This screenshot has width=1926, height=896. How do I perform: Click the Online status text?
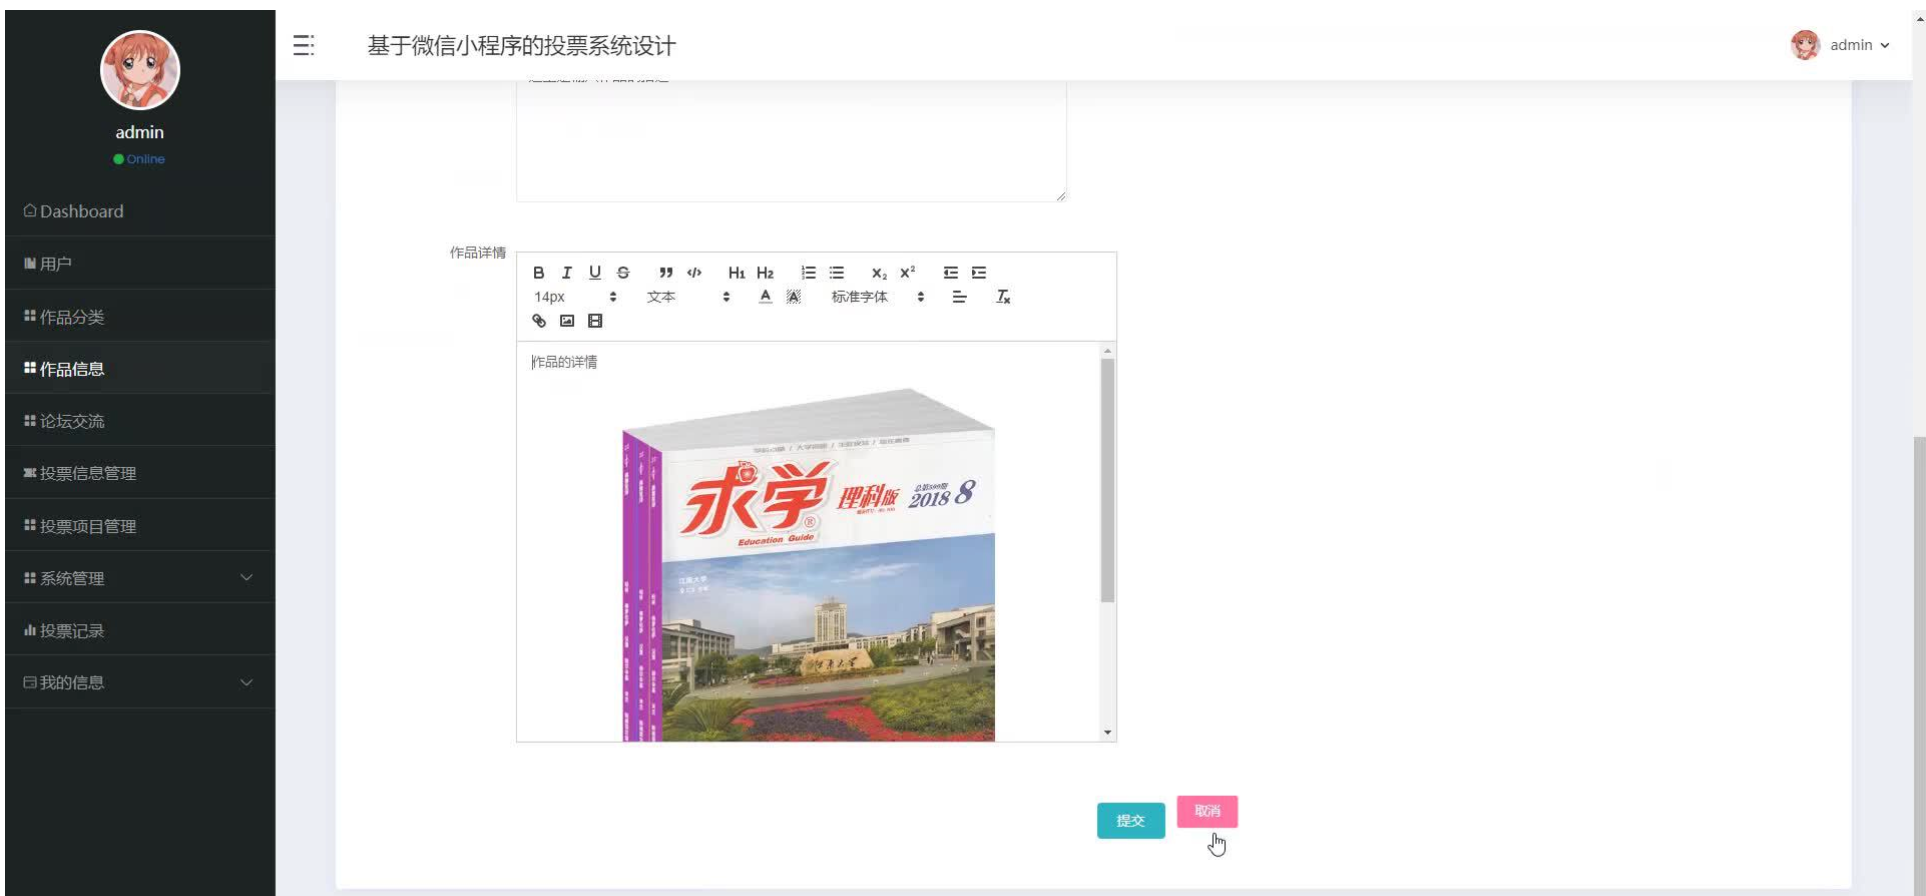[146, 159]
